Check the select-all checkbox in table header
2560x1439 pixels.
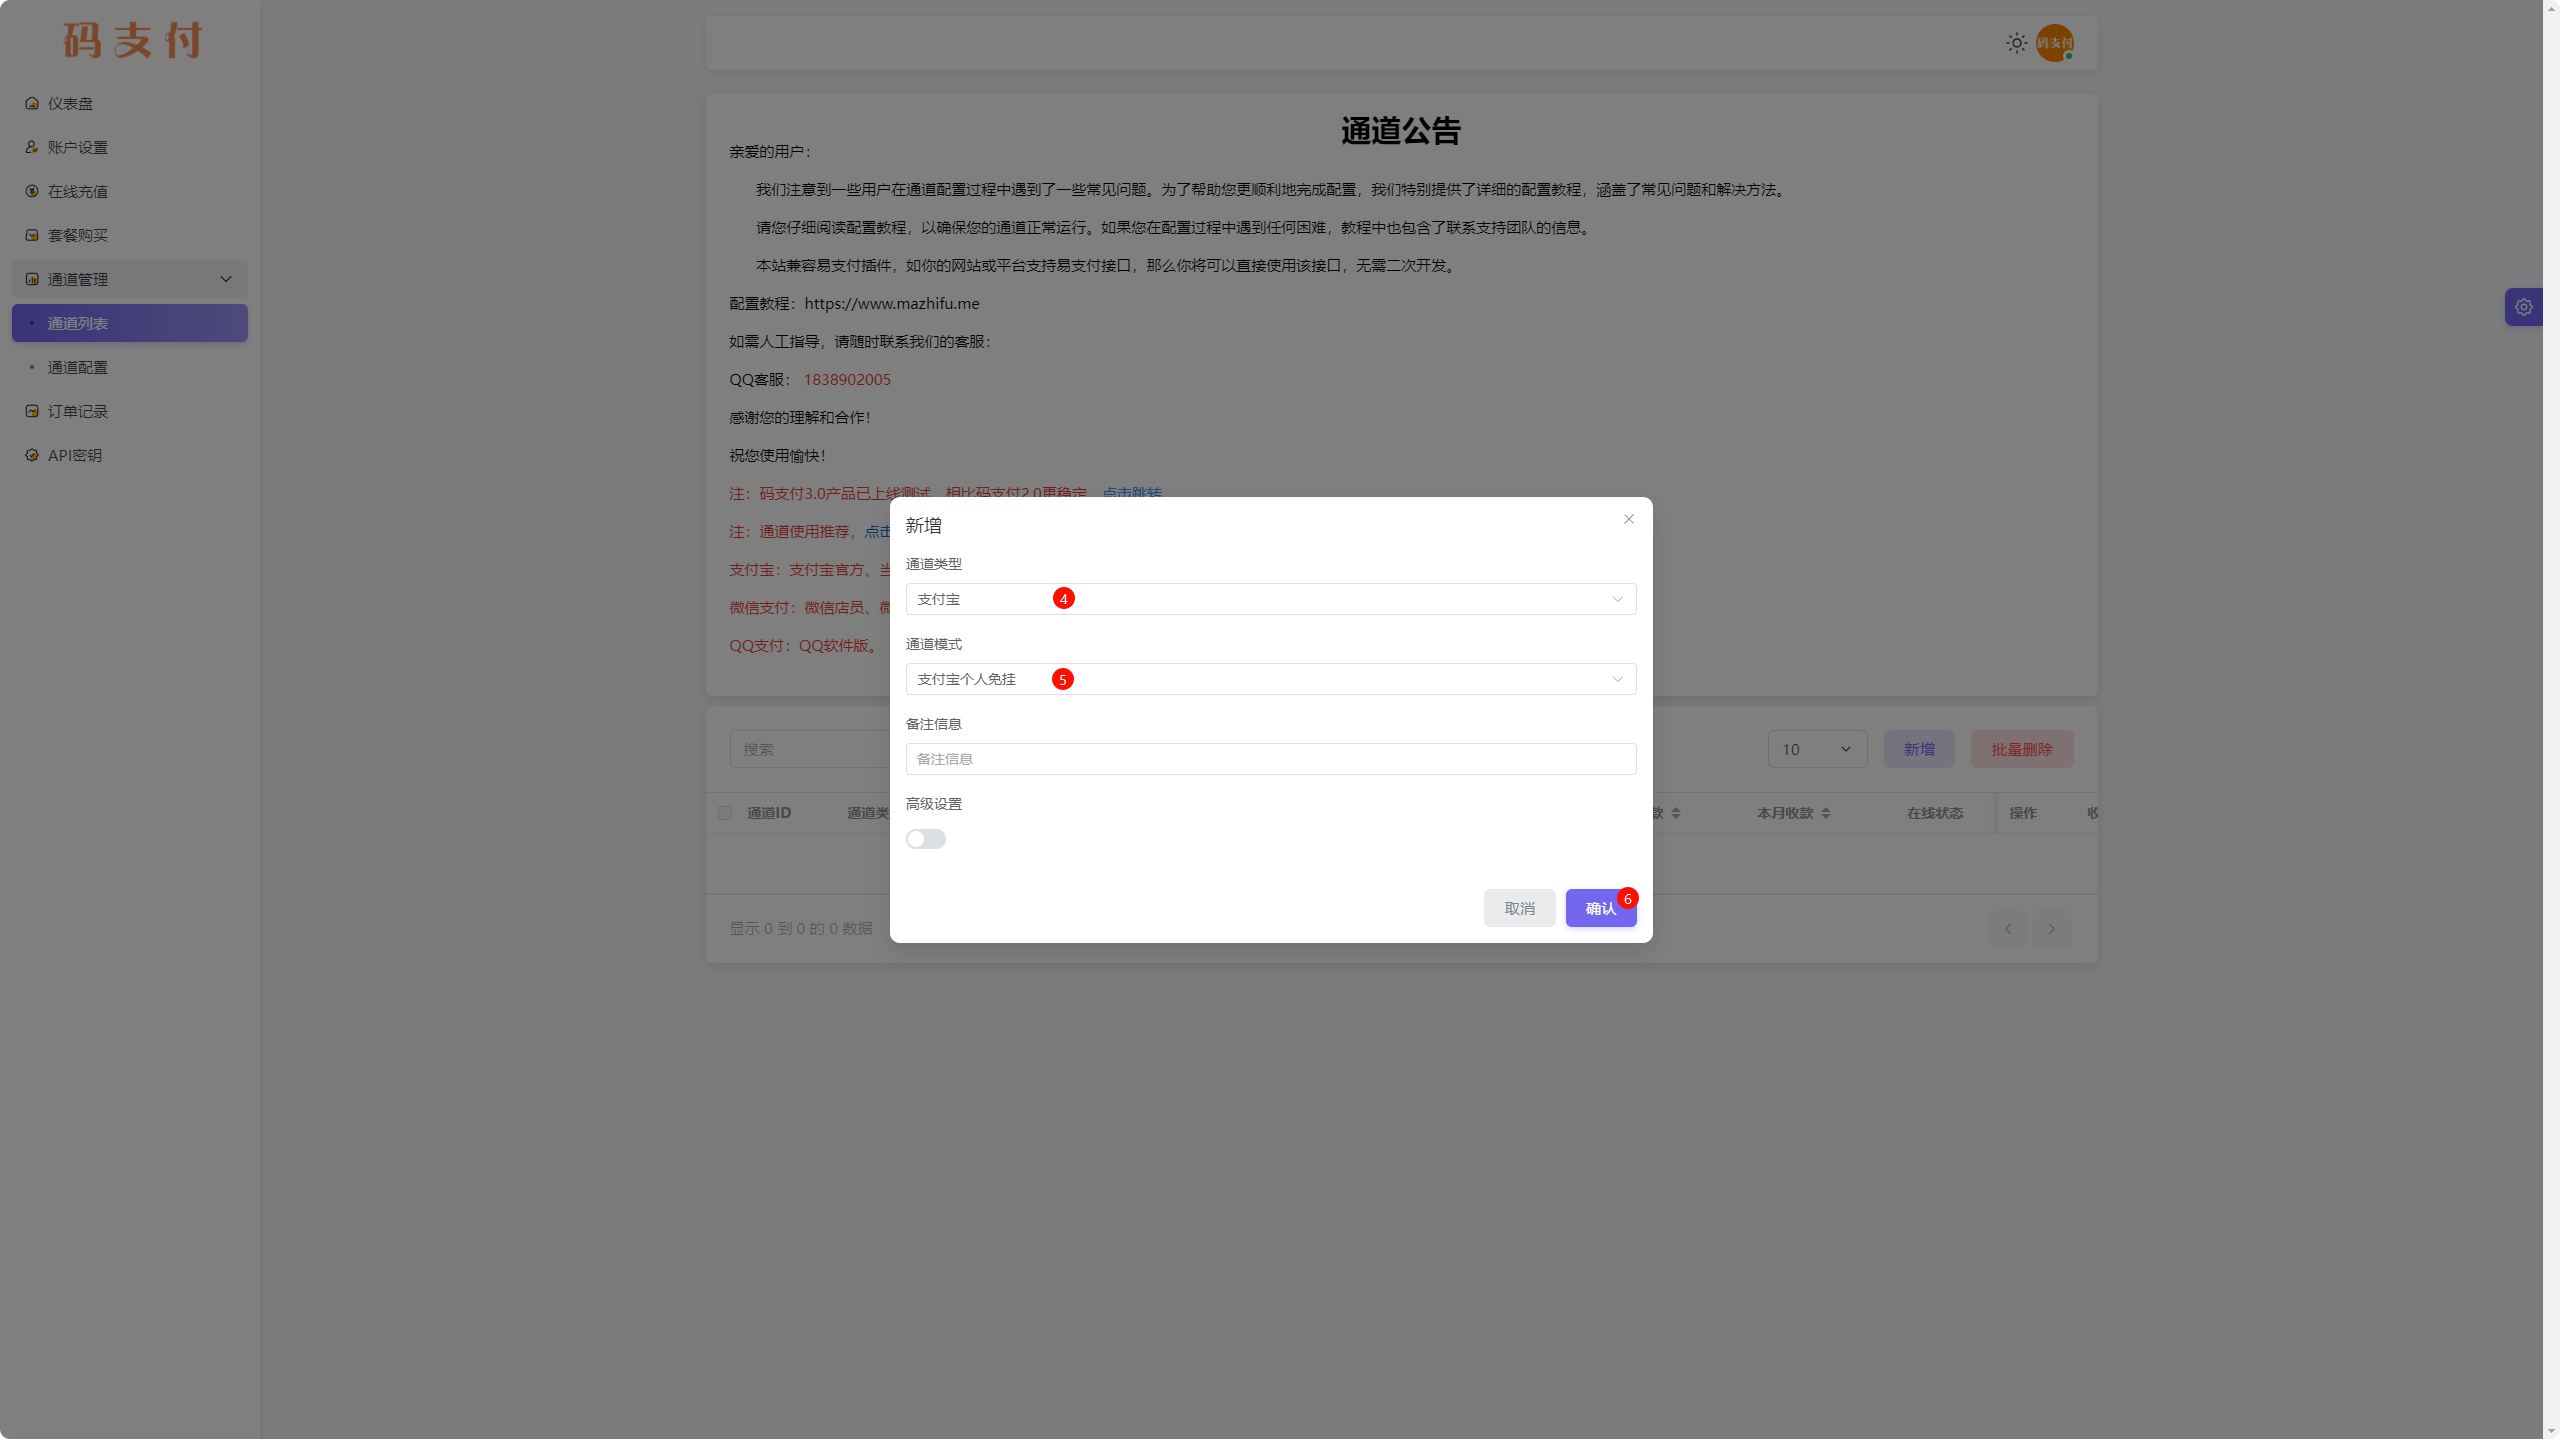(x=725, y=813)
